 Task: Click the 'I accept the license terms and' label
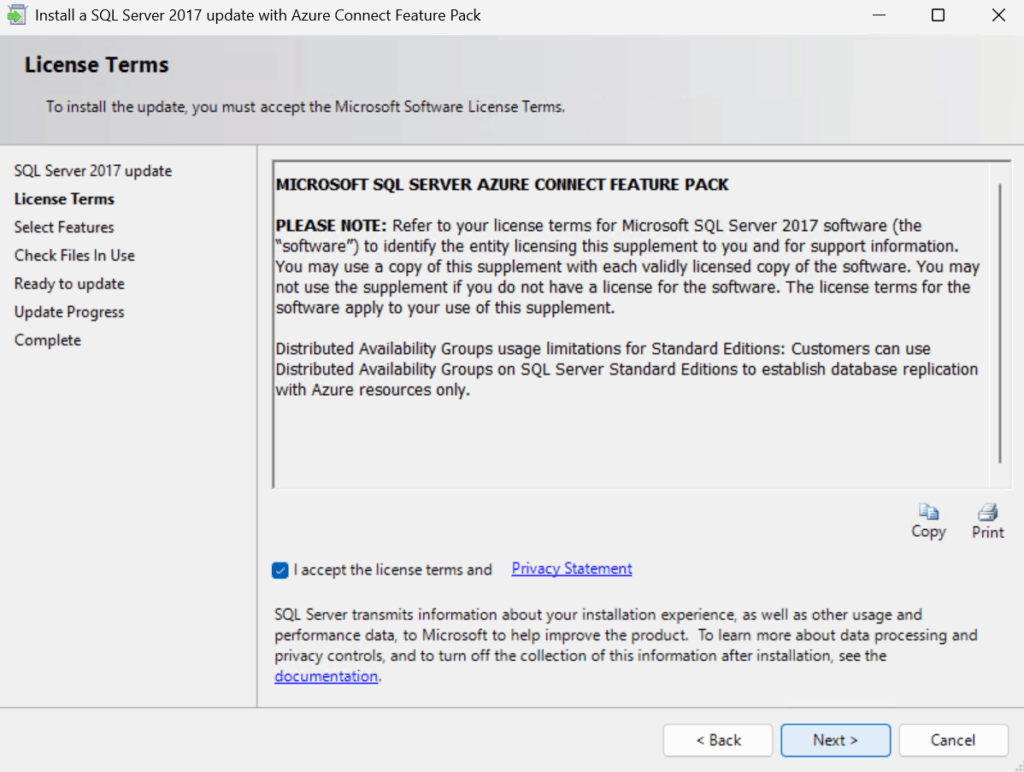[392, 570]
